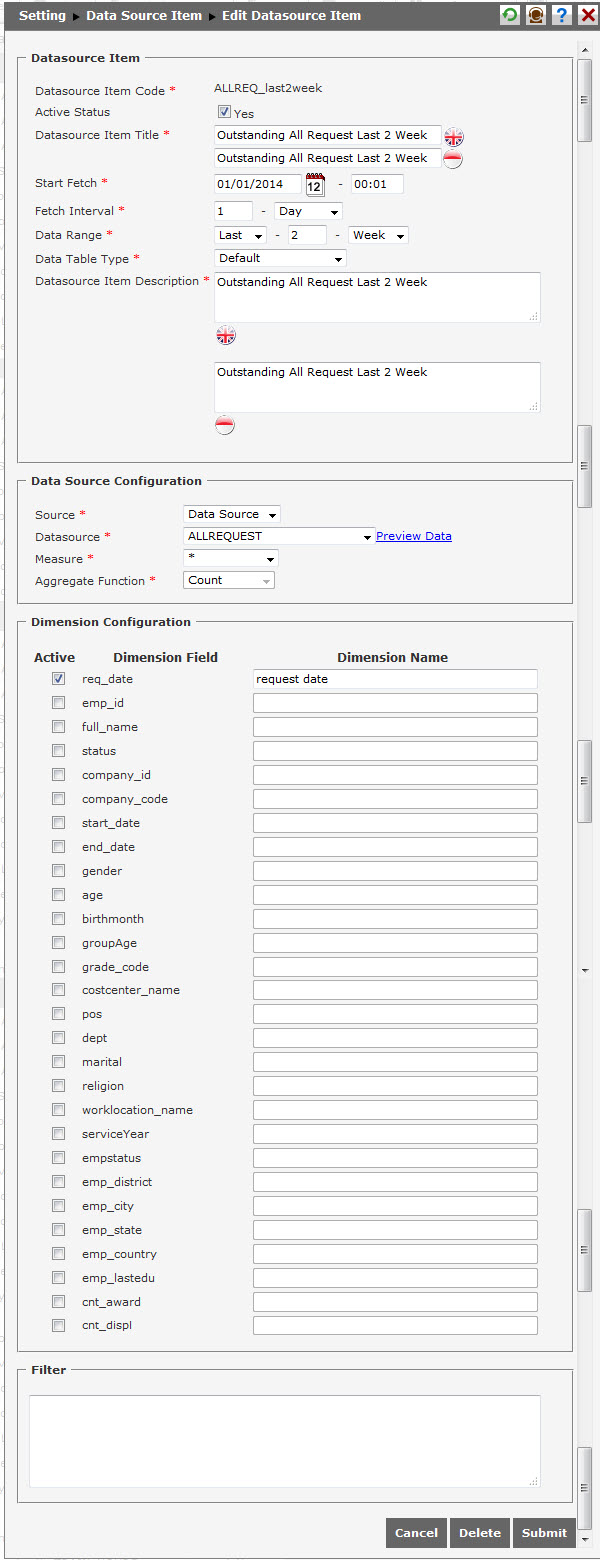Open the Datasource ALLREQUEST dropdown
This screenshot has height=1560, width=600.
(279, 536)
